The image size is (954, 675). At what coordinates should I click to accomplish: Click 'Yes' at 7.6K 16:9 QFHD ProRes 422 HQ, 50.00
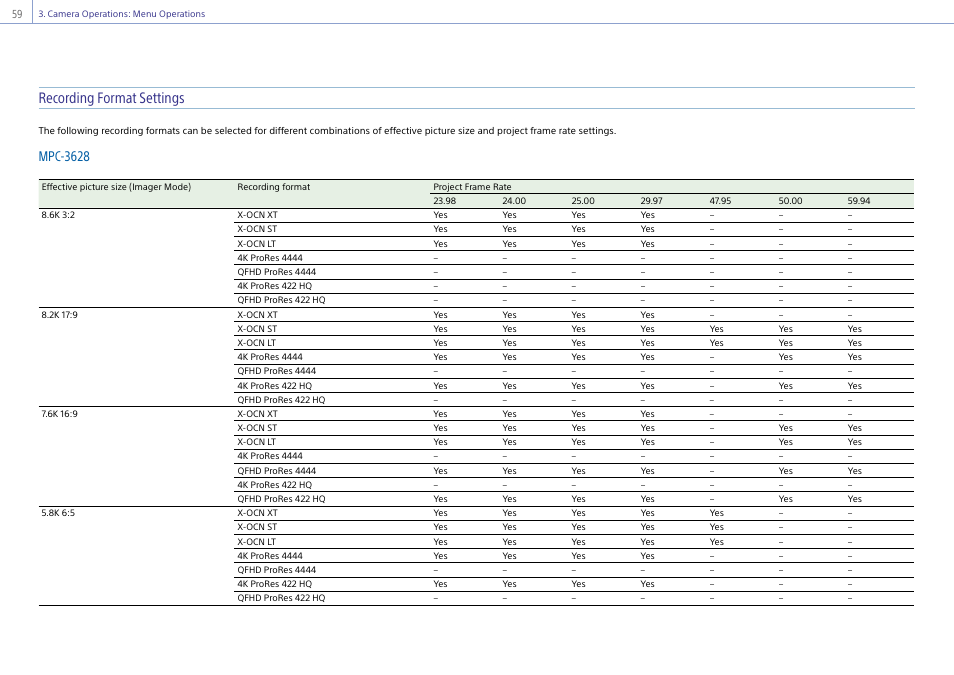(785, 499)
